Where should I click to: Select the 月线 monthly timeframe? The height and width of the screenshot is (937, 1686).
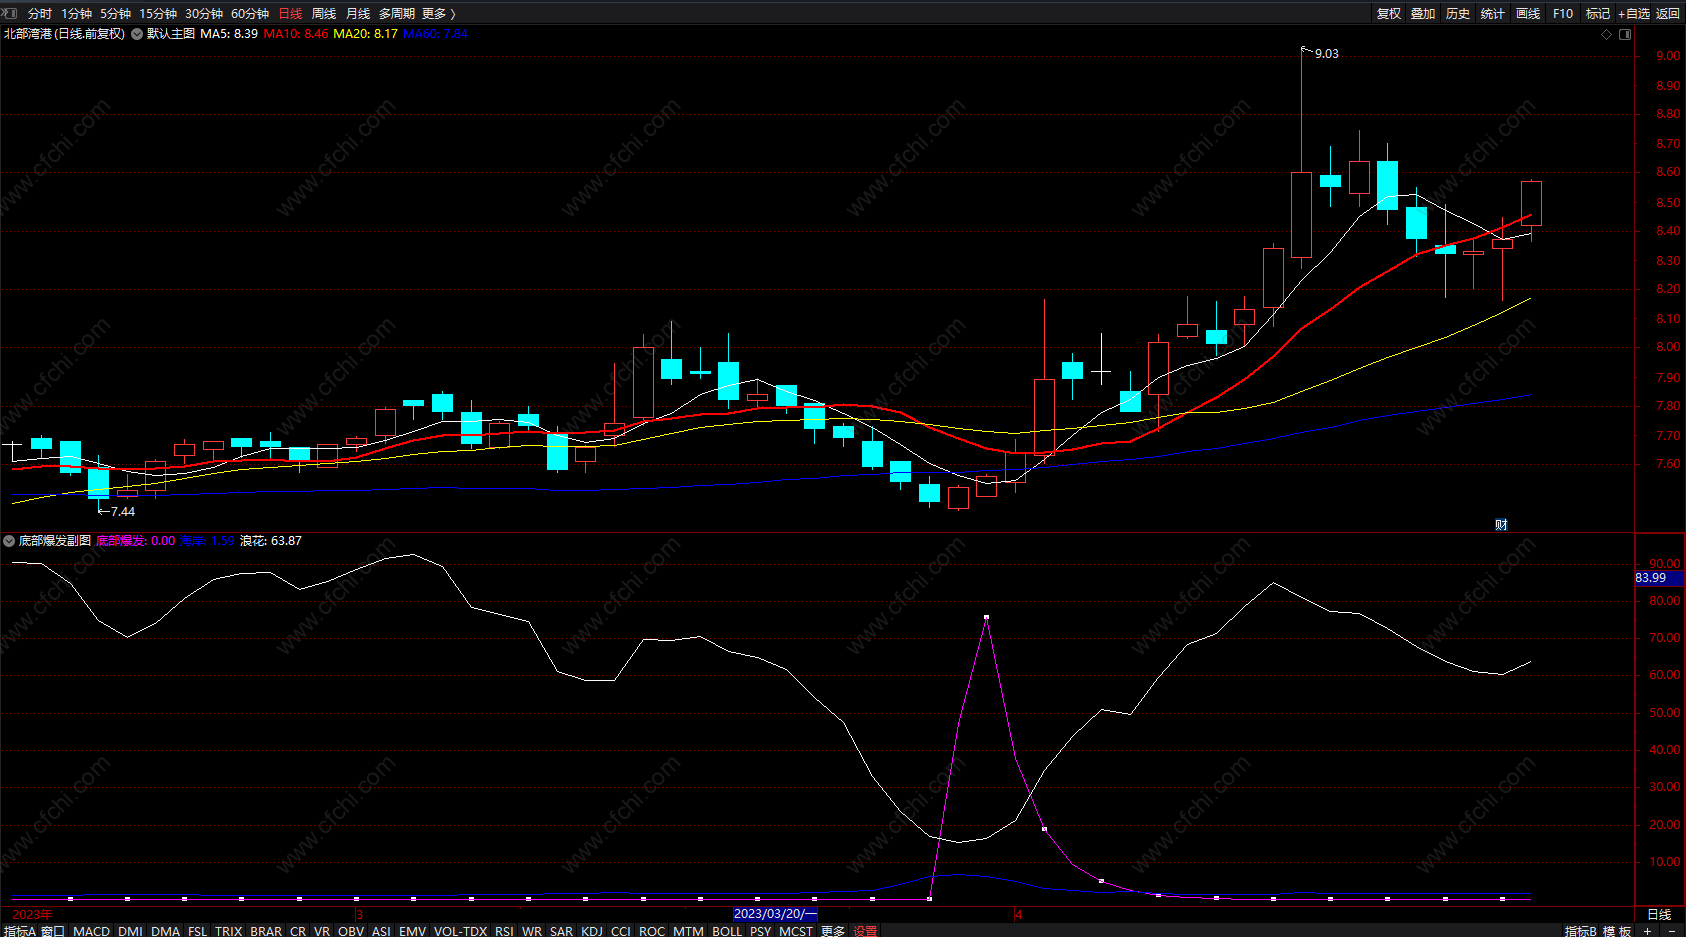click(358, 14)
